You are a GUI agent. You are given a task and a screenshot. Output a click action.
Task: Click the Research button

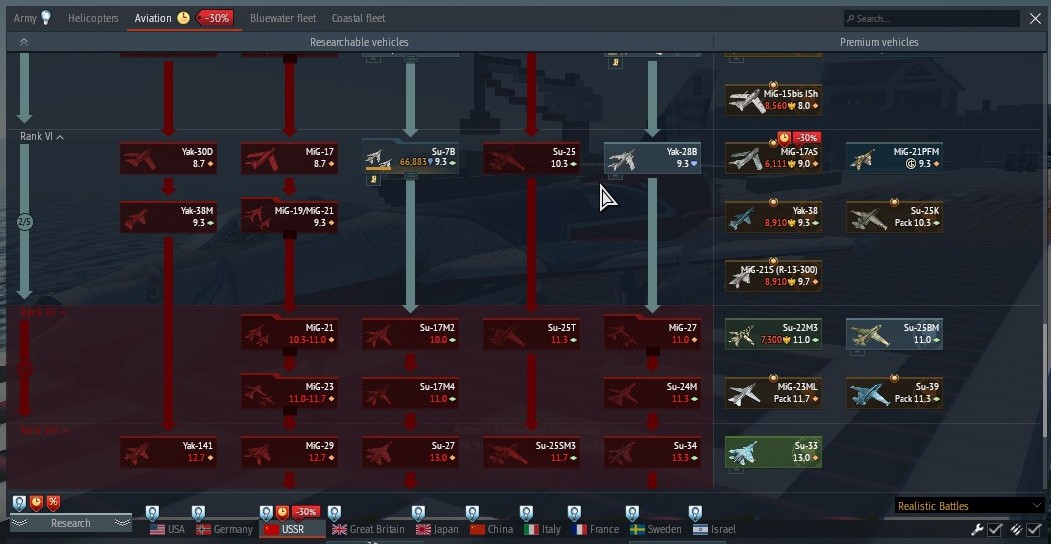click(x=70, y=523)
